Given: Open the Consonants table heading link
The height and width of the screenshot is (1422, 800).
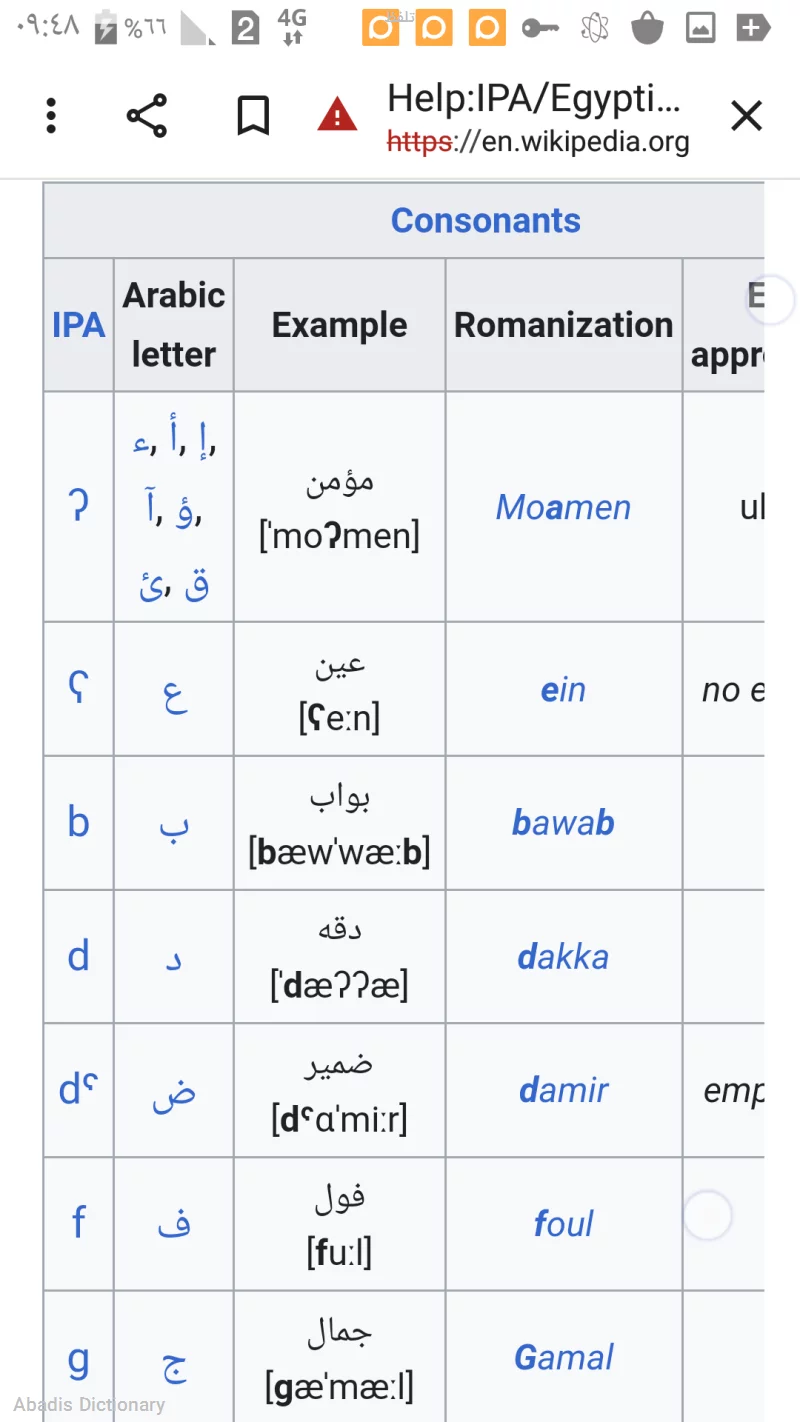Looking at the screenshot, I should click(486, 220).
